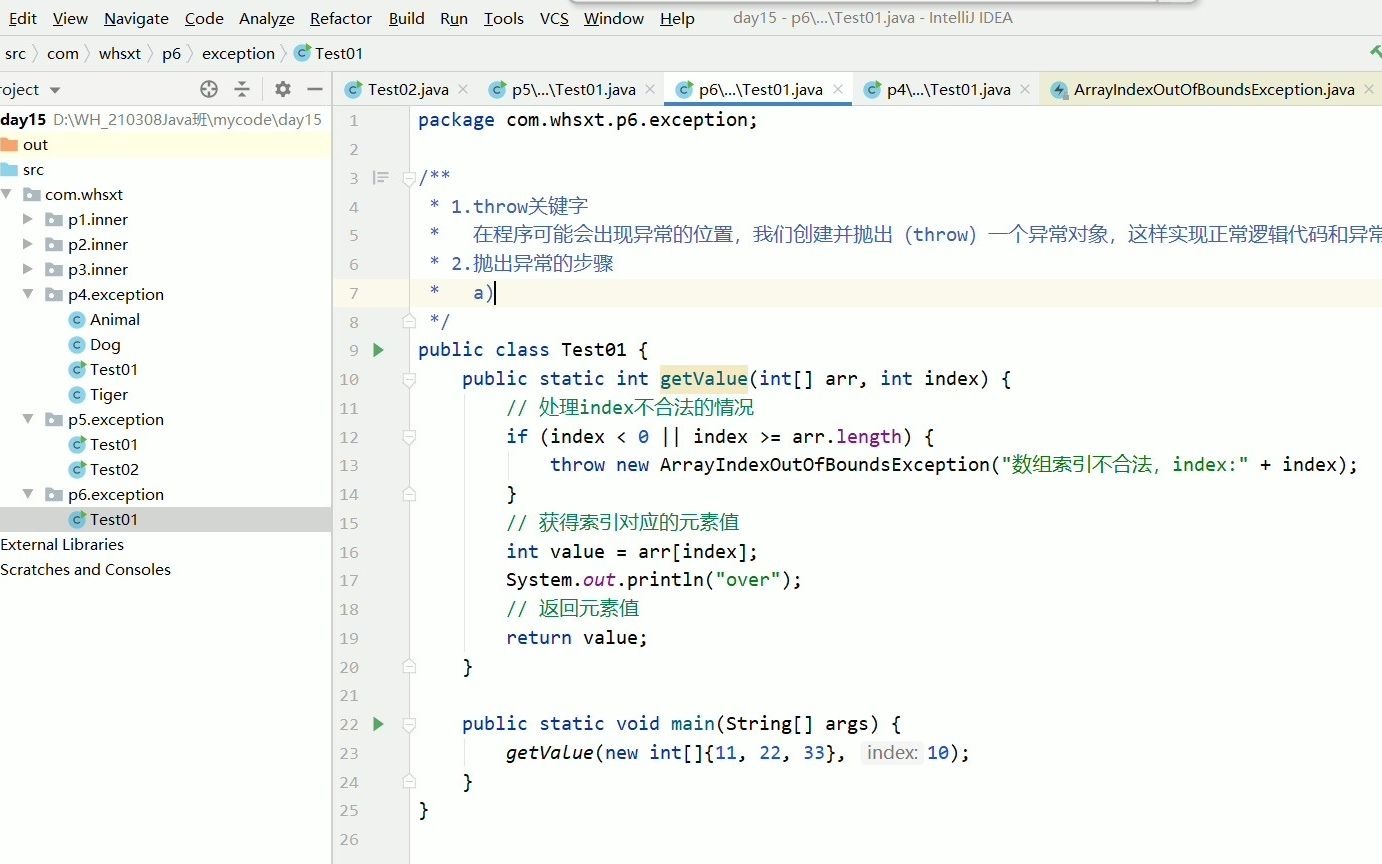The height and width of the screenshot is (864, 1382).
Task: Close the p6 Test01.java tab
Action: pos(838,90)
